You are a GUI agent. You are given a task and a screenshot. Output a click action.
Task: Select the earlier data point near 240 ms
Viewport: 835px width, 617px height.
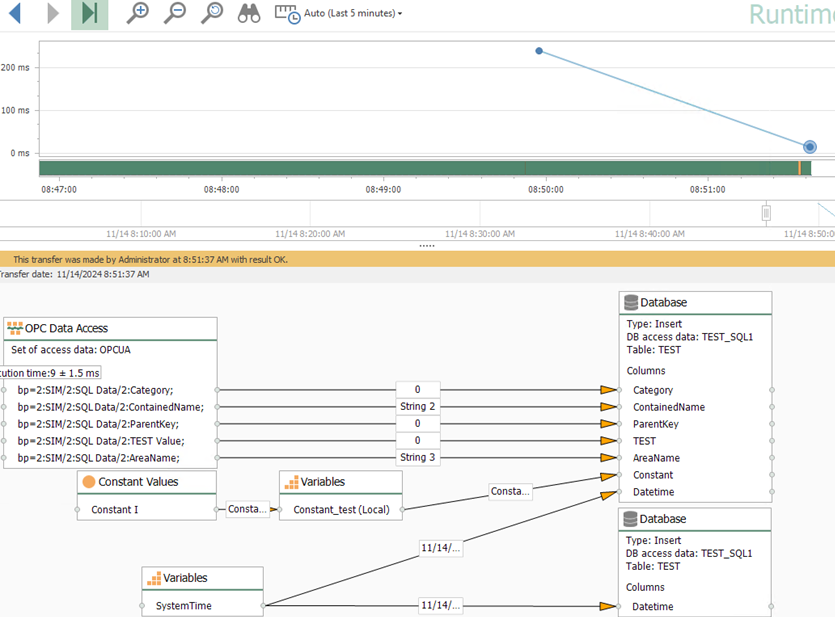pyautogui.click(x=539, y=51)
